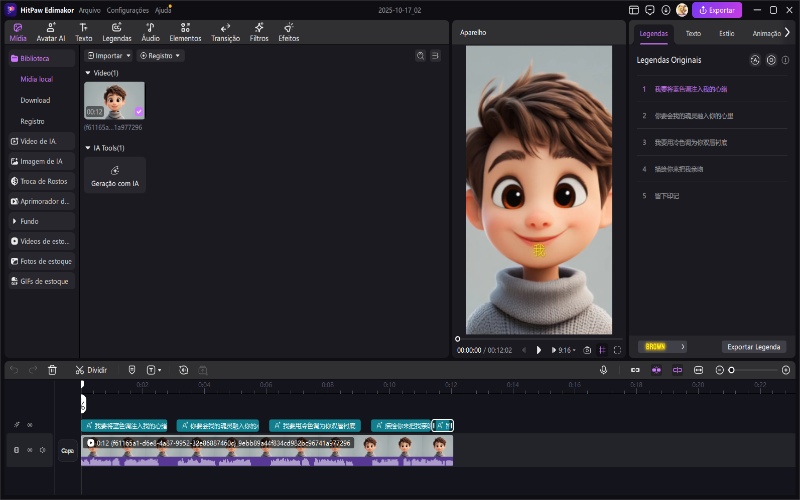Click the Exportar Legenda button
This screenshot has width=800, height=500.
(x=754, y=347)
